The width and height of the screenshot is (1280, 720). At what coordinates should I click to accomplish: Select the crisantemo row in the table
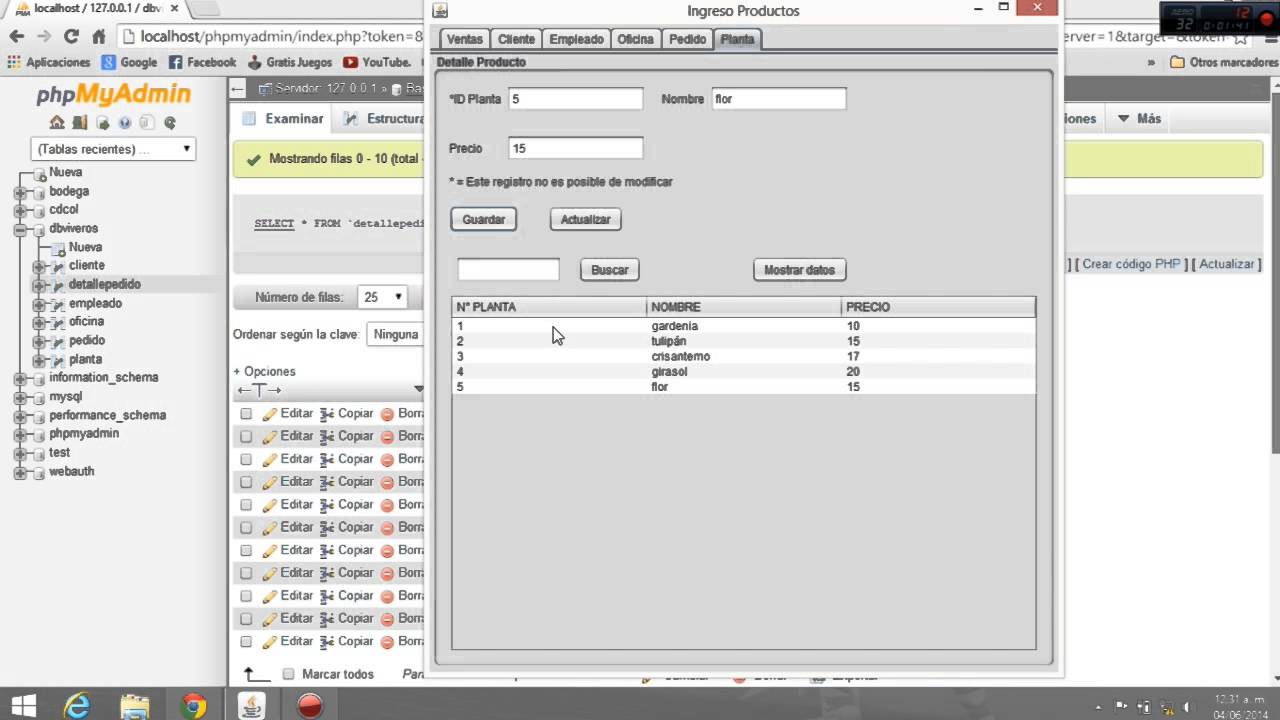point(743,356)
